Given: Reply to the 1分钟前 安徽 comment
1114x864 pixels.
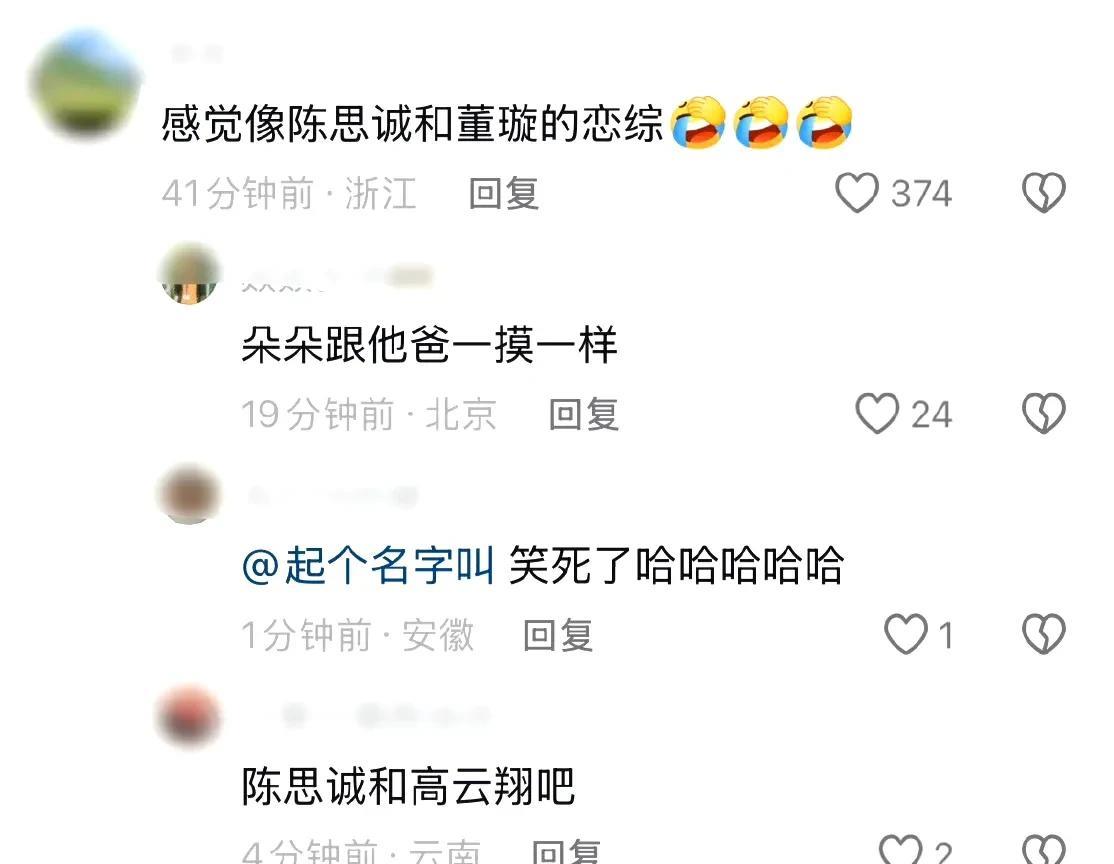Looking at the screenshot, I should pyautogui.click(x=558, y=634).
